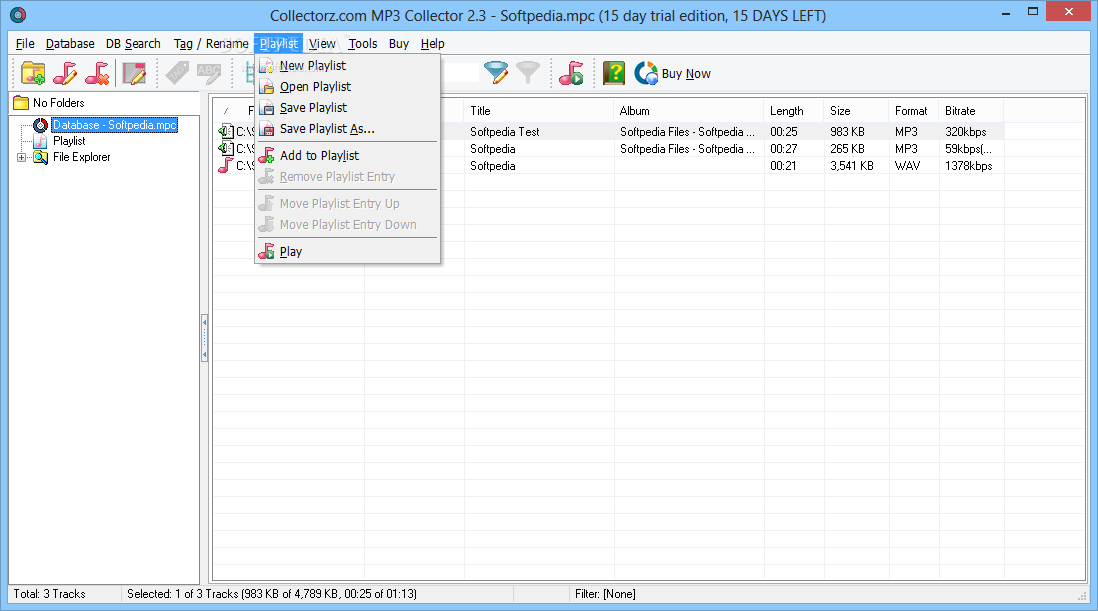Sort by the Album column header

[688, 111]
